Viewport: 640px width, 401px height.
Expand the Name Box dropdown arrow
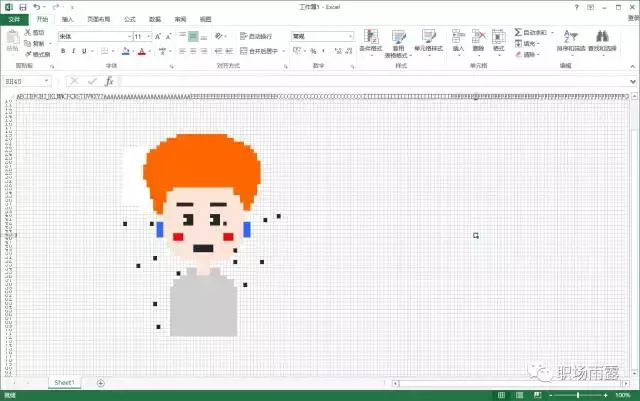(x=47, y=81)
